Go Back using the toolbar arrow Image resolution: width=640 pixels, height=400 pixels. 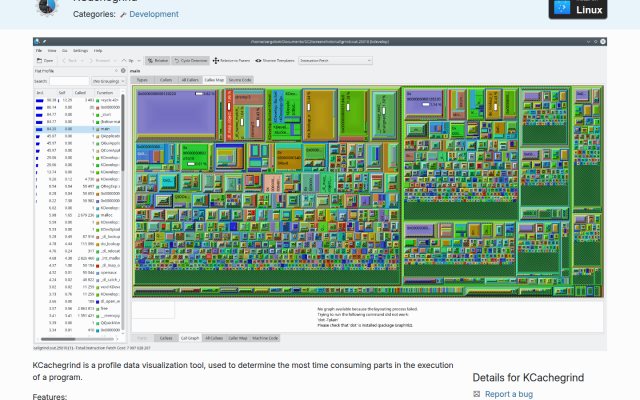tap(70, 60)
